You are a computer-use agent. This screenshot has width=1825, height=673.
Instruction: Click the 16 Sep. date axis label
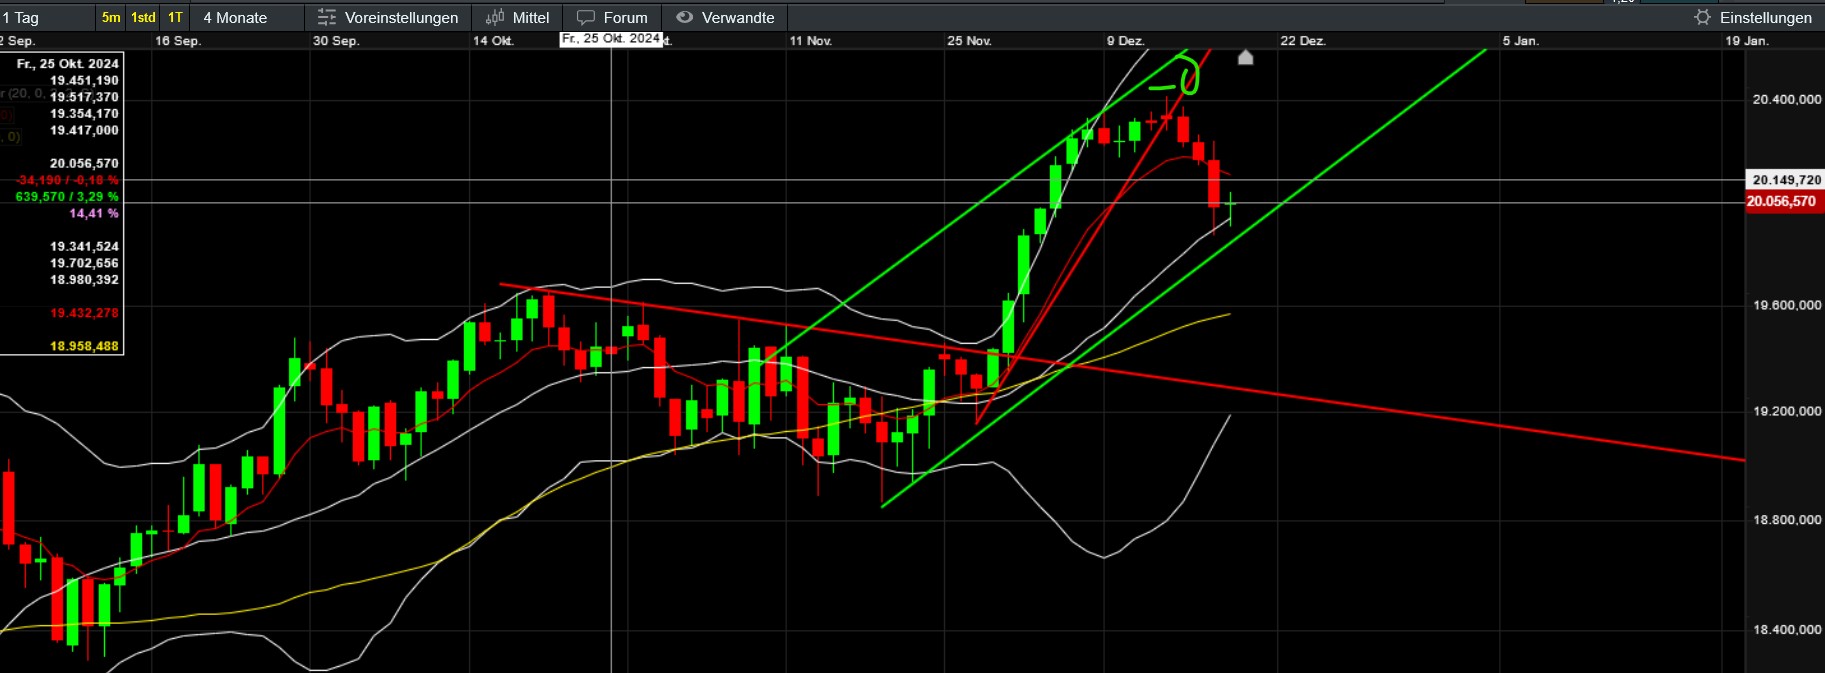(178, 41)
